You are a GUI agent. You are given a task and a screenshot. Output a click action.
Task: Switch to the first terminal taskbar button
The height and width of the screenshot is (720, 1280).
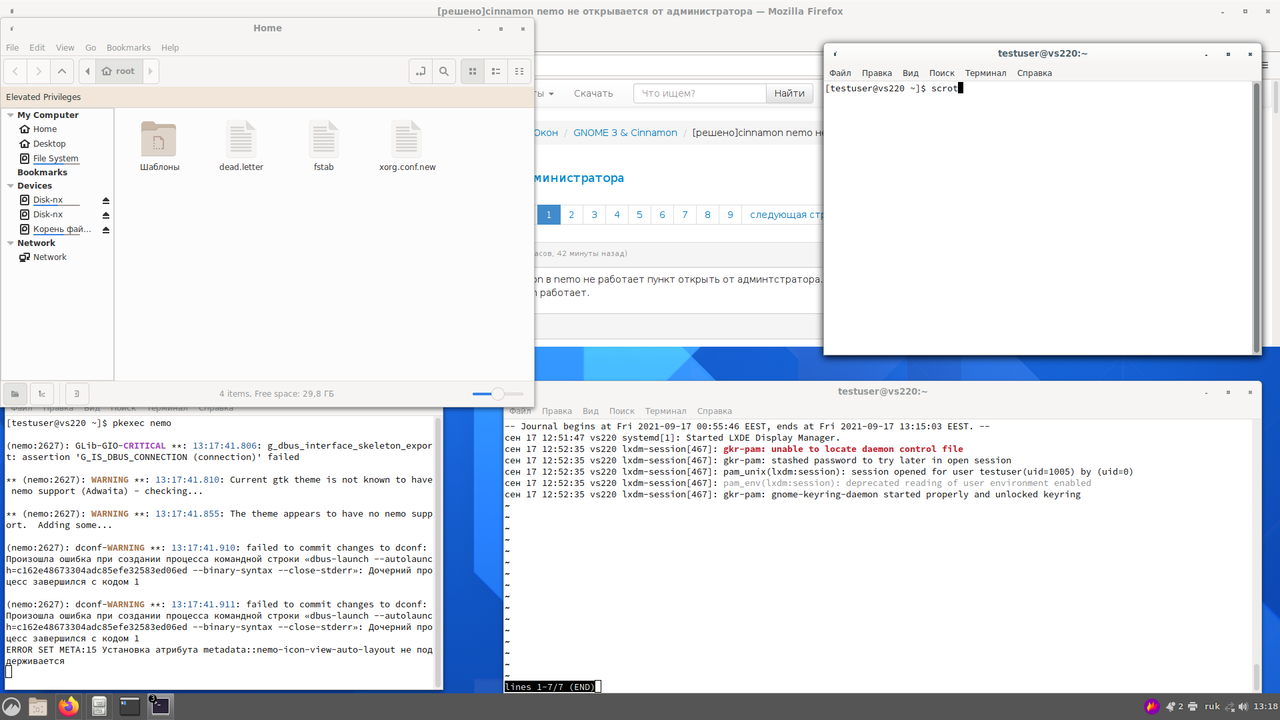[x=129, y=706]
